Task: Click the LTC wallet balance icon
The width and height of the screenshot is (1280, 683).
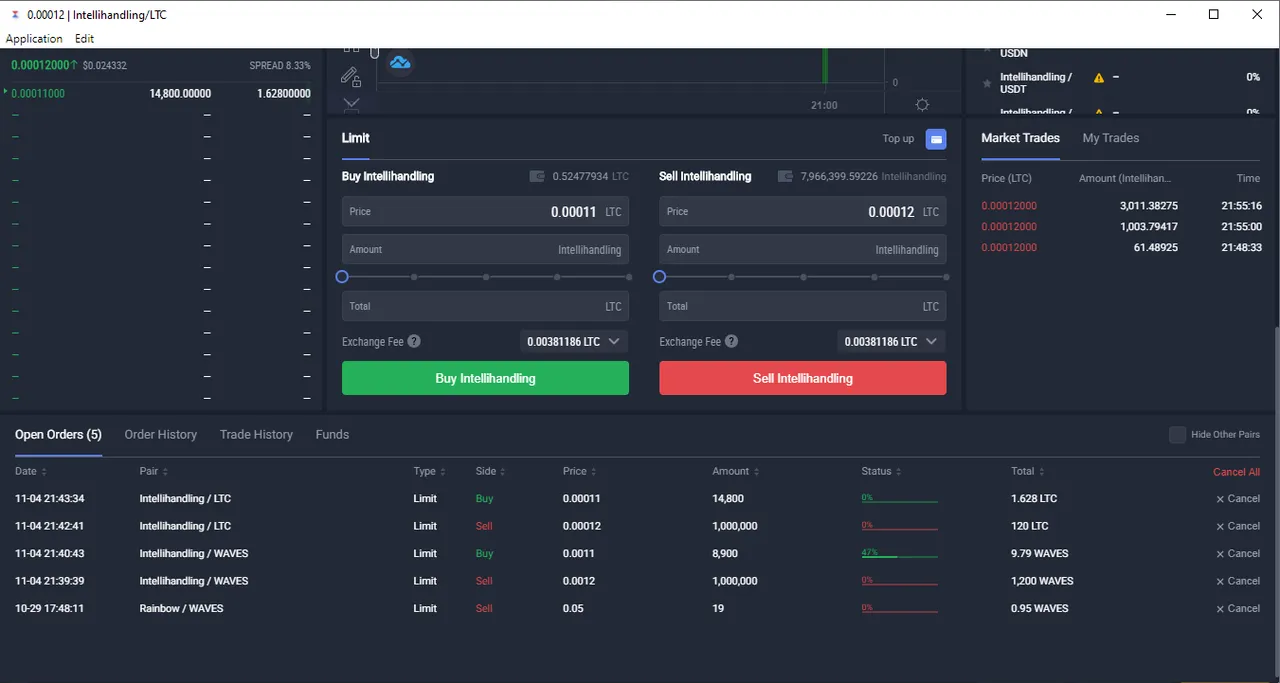Action: pos(537,176)
